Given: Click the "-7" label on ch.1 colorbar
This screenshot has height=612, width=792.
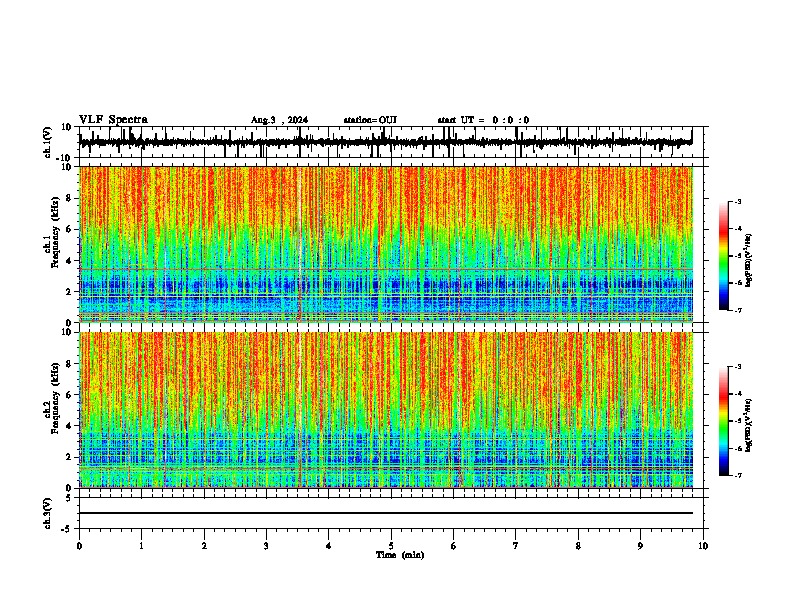Looking at the screenshot, I should pyautogui.click(x=737, y=310).
